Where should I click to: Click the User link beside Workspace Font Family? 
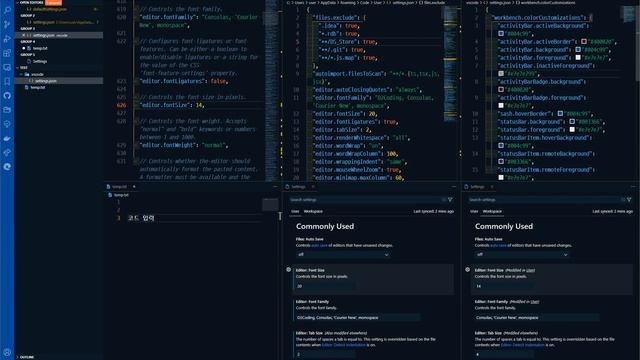pos(535,302)
